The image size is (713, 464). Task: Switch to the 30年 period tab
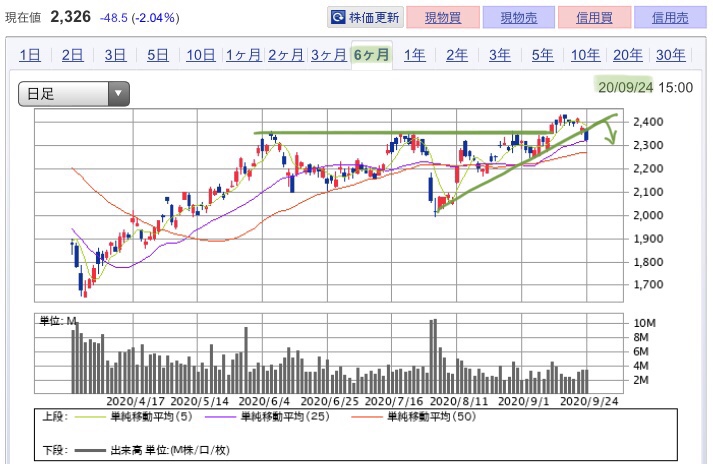click(671, 55)
